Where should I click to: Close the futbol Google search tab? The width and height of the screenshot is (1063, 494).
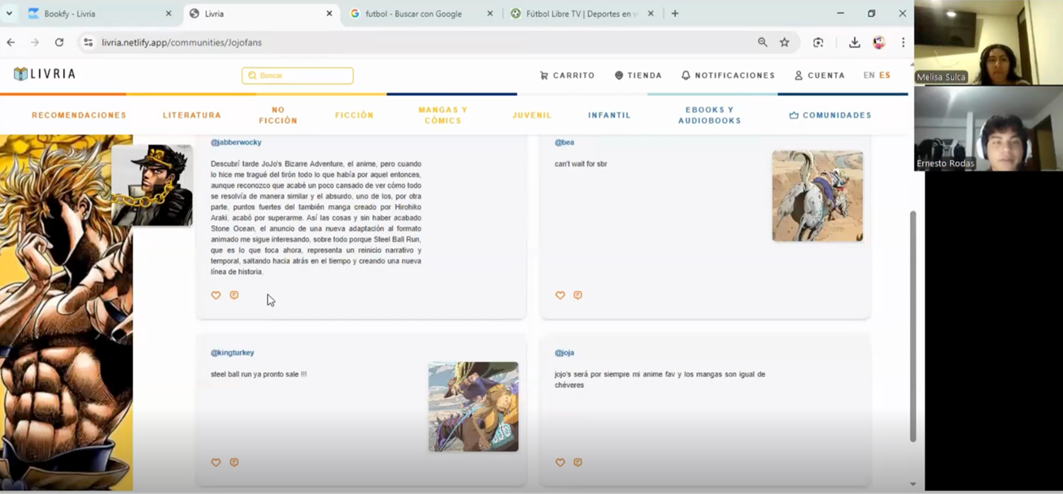point(489,14)
